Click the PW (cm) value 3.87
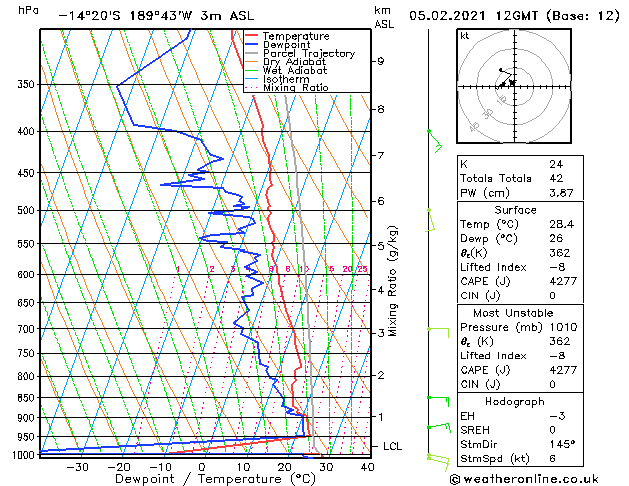629x486 pixels. pos(561,193)
